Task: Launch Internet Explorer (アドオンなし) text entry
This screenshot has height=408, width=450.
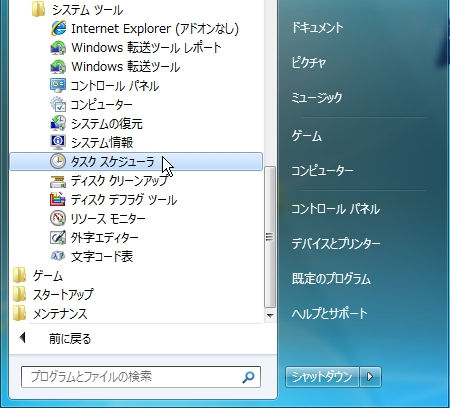Action: click(155, 29)
